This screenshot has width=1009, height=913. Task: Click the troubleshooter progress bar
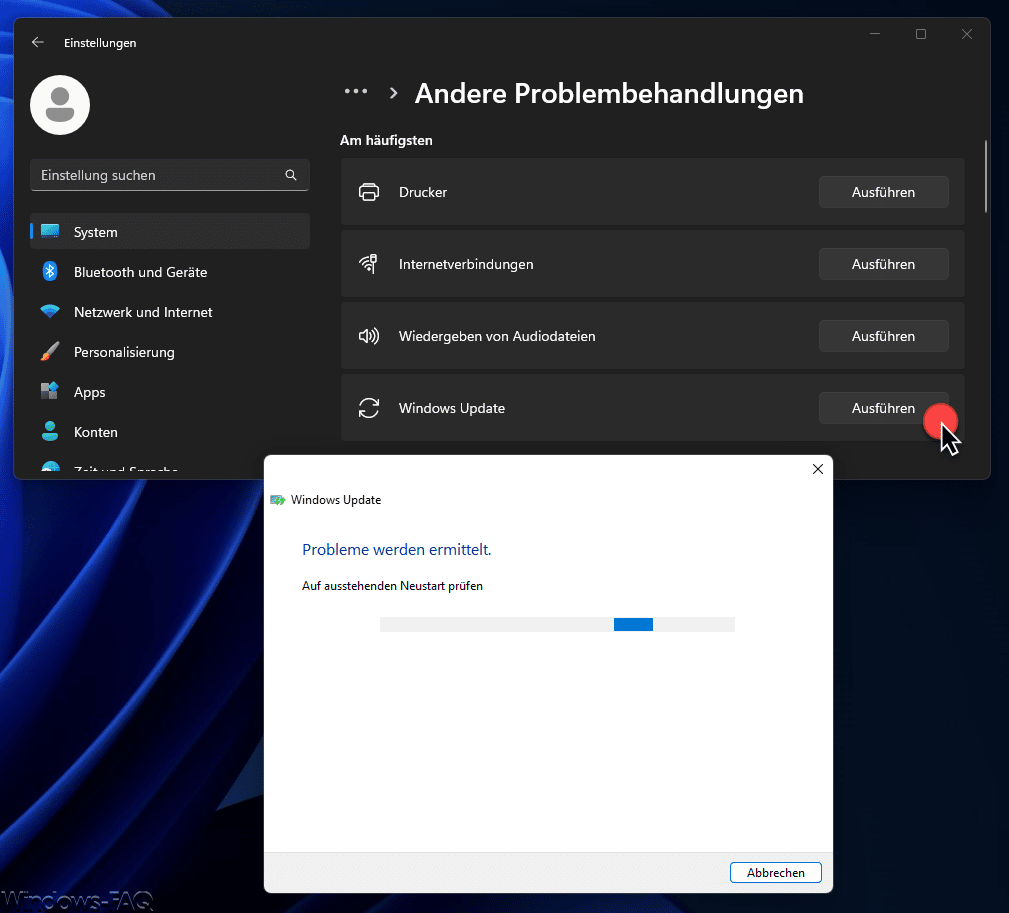tap(557, 624)
